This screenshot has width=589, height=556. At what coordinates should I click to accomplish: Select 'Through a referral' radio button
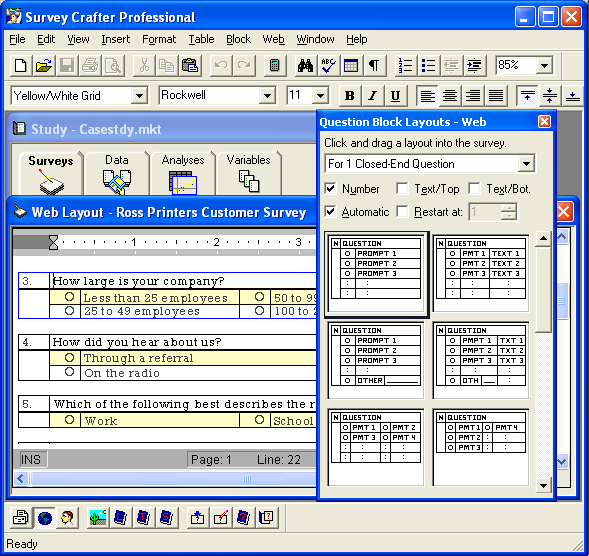point(69,357)
